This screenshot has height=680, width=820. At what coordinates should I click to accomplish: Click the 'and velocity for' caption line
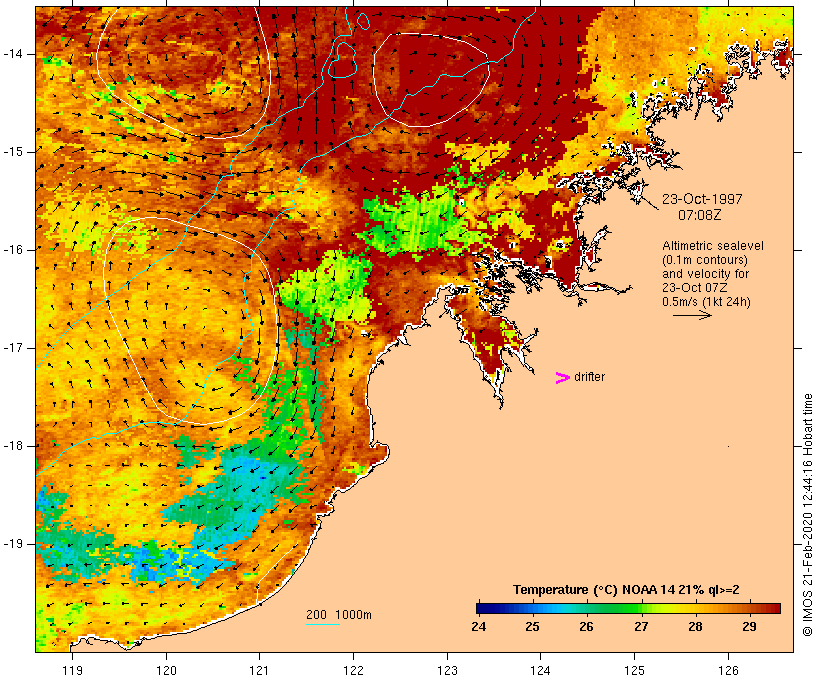[705, 274]
